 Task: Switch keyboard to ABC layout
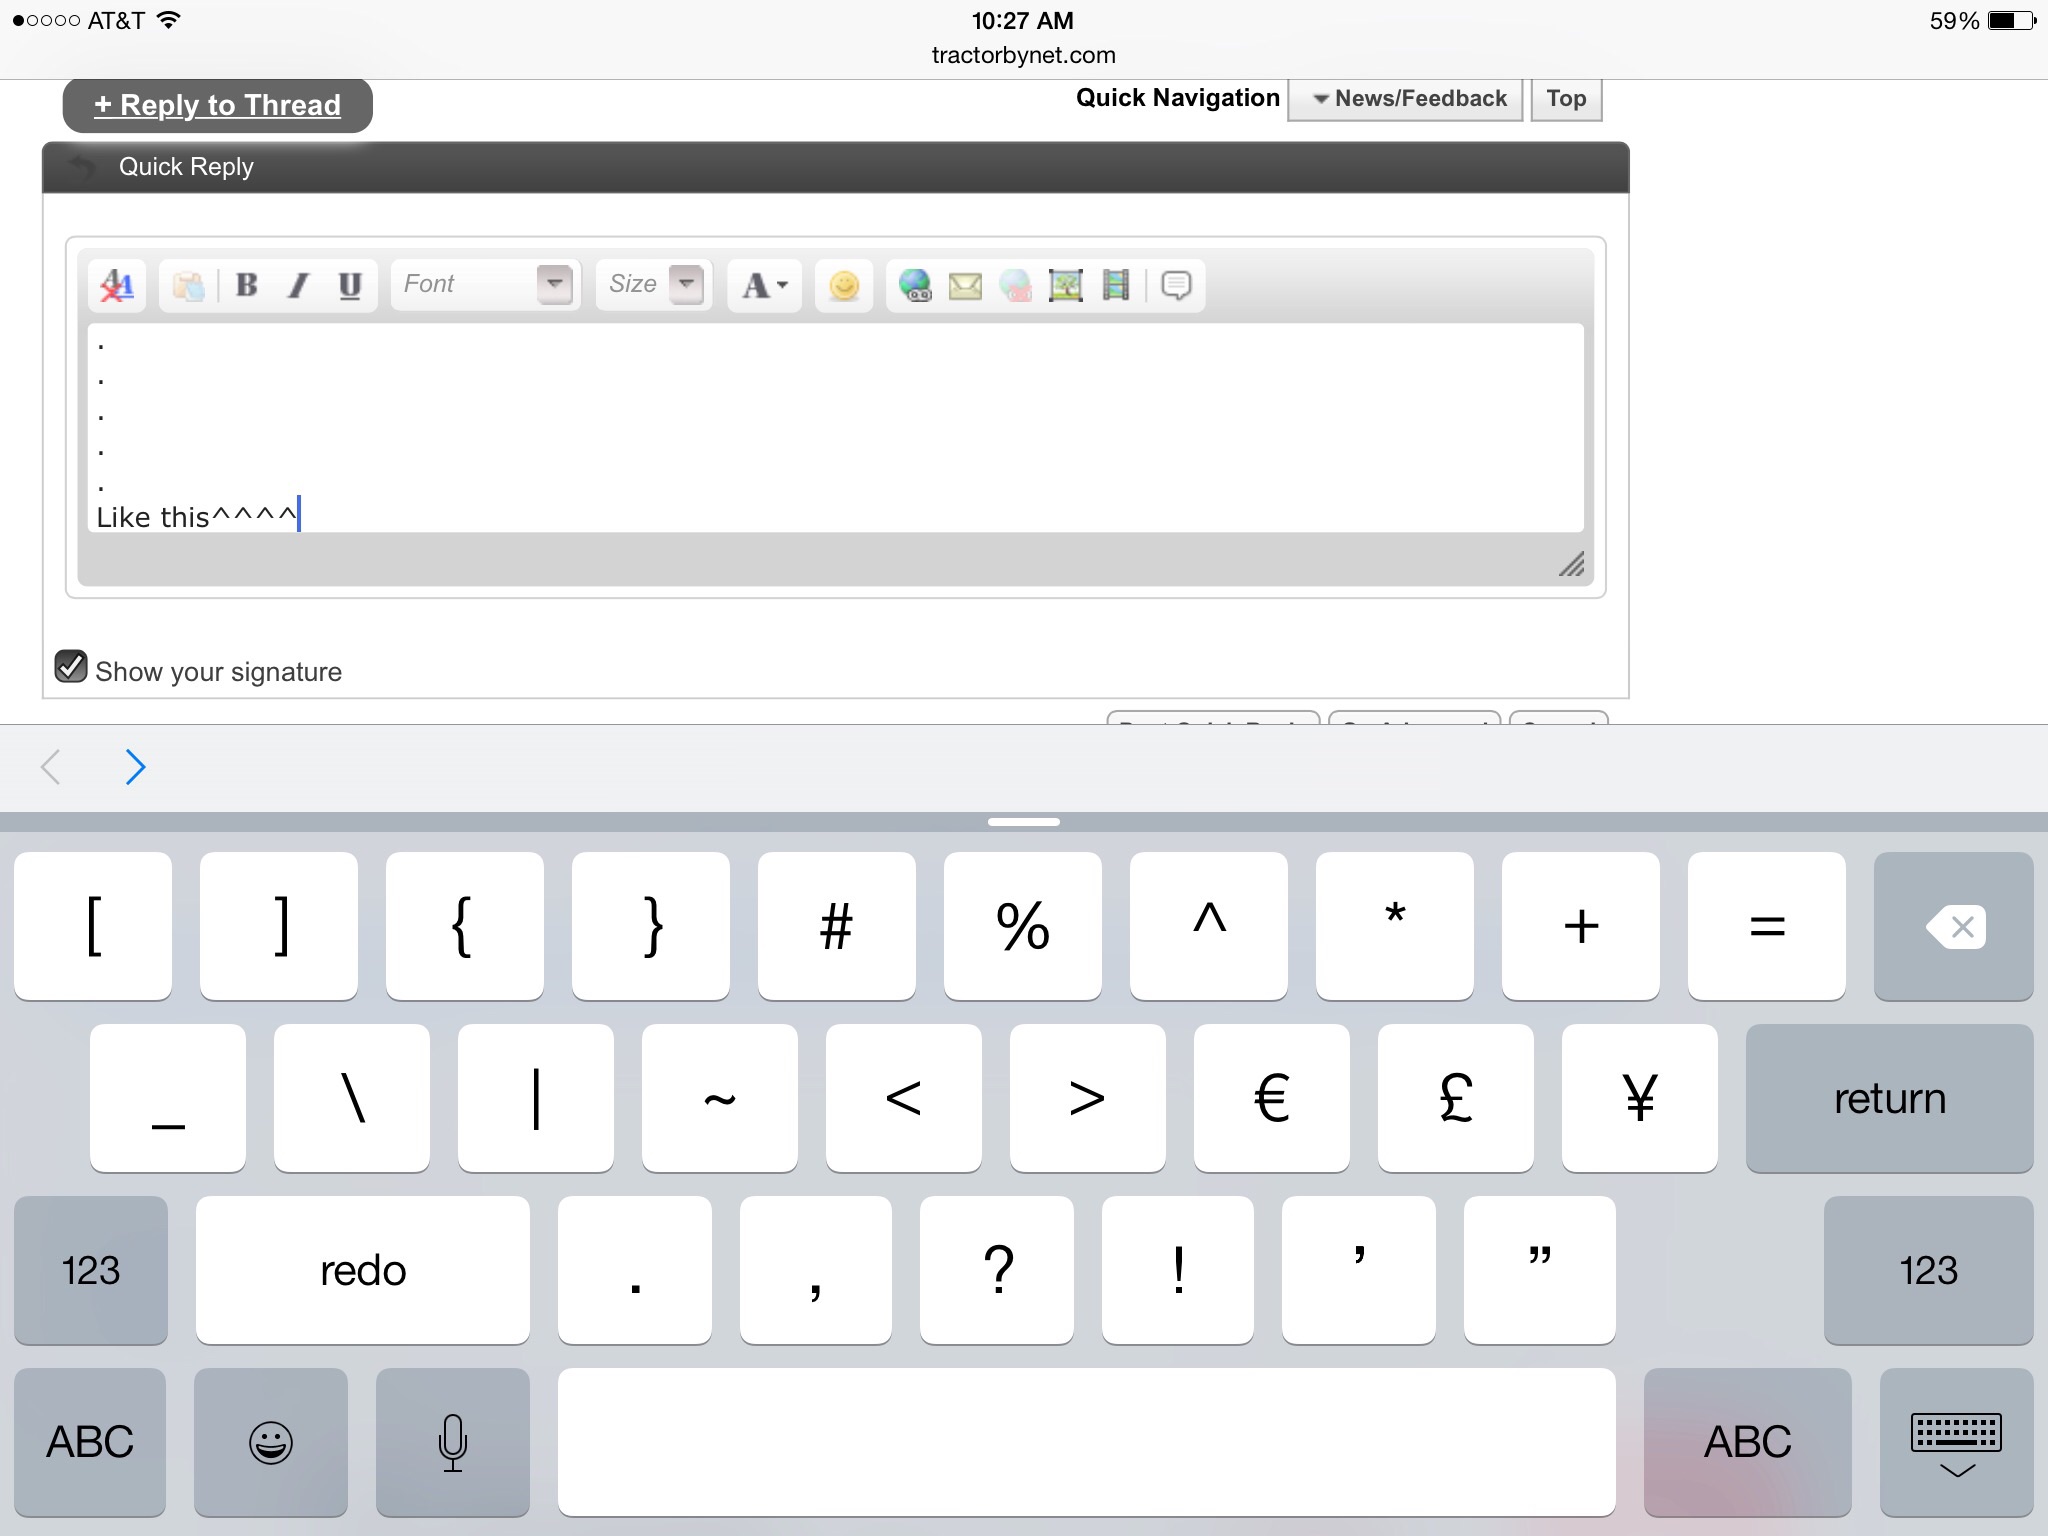(x=90, y=1442)
